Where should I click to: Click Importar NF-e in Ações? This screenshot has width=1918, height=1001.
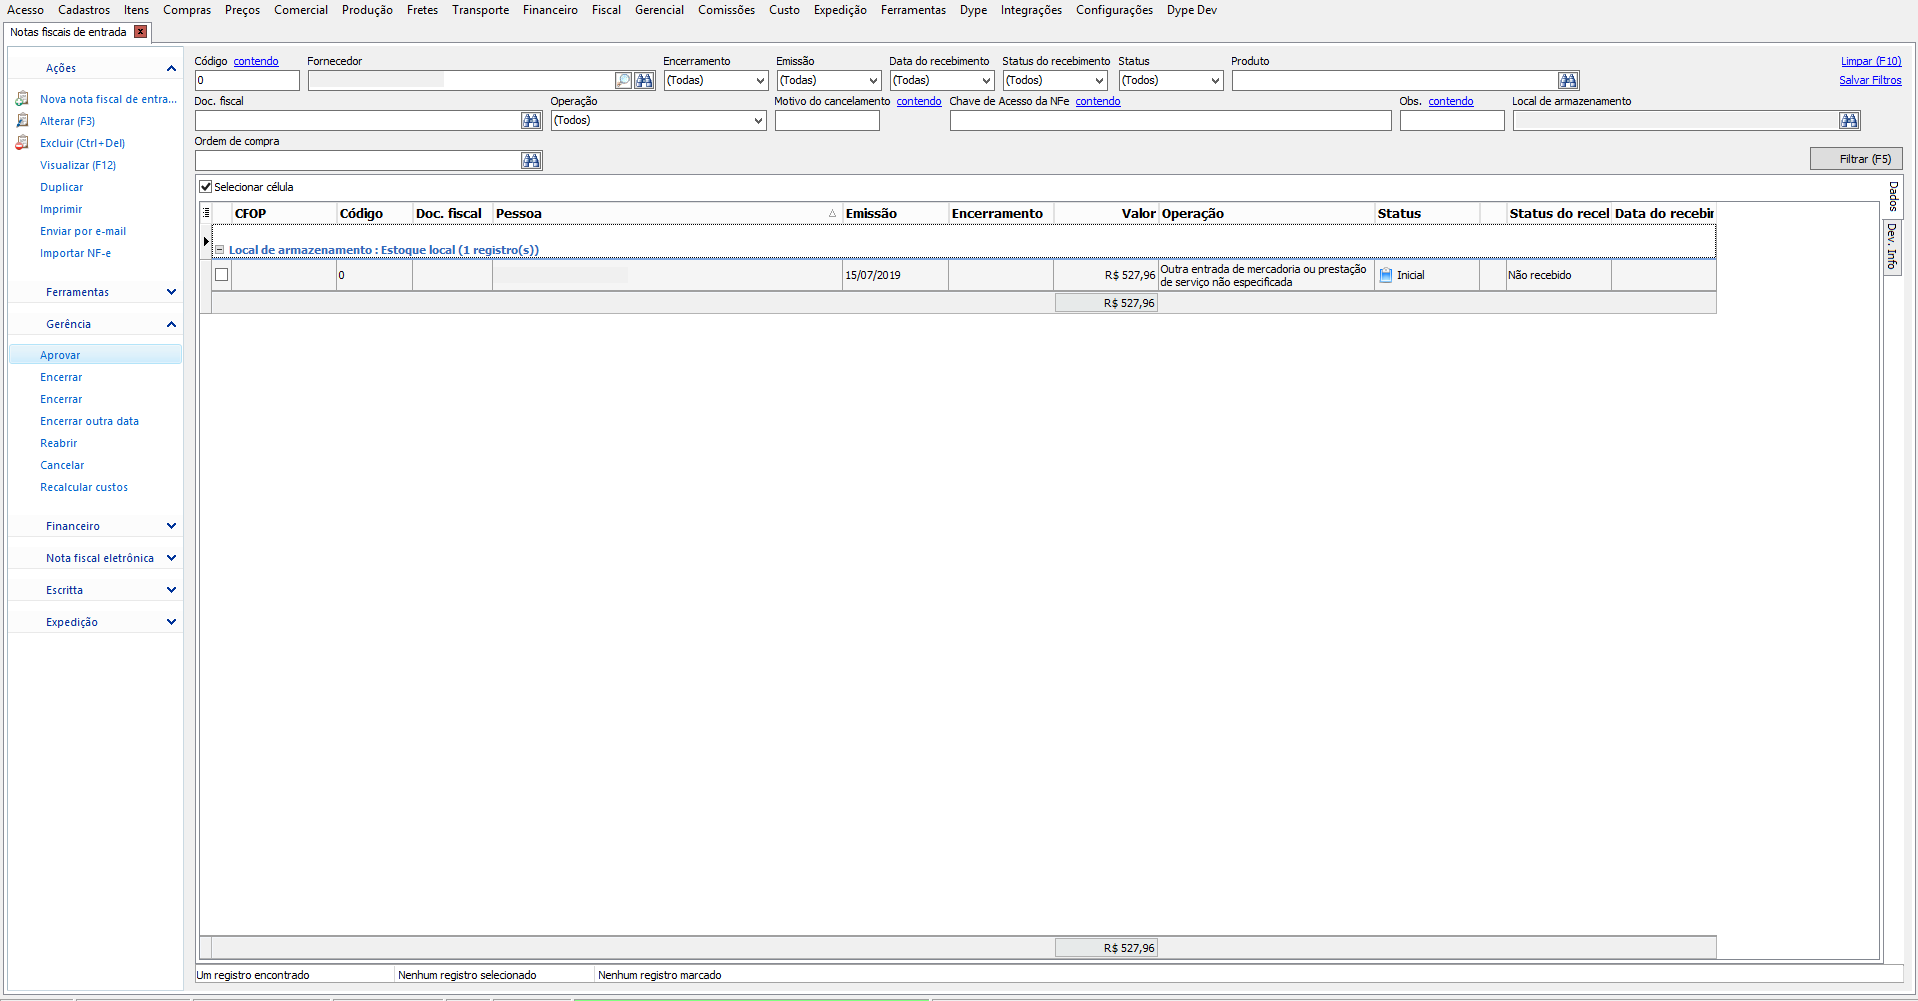pyautogui.click(x=76, y=253)
